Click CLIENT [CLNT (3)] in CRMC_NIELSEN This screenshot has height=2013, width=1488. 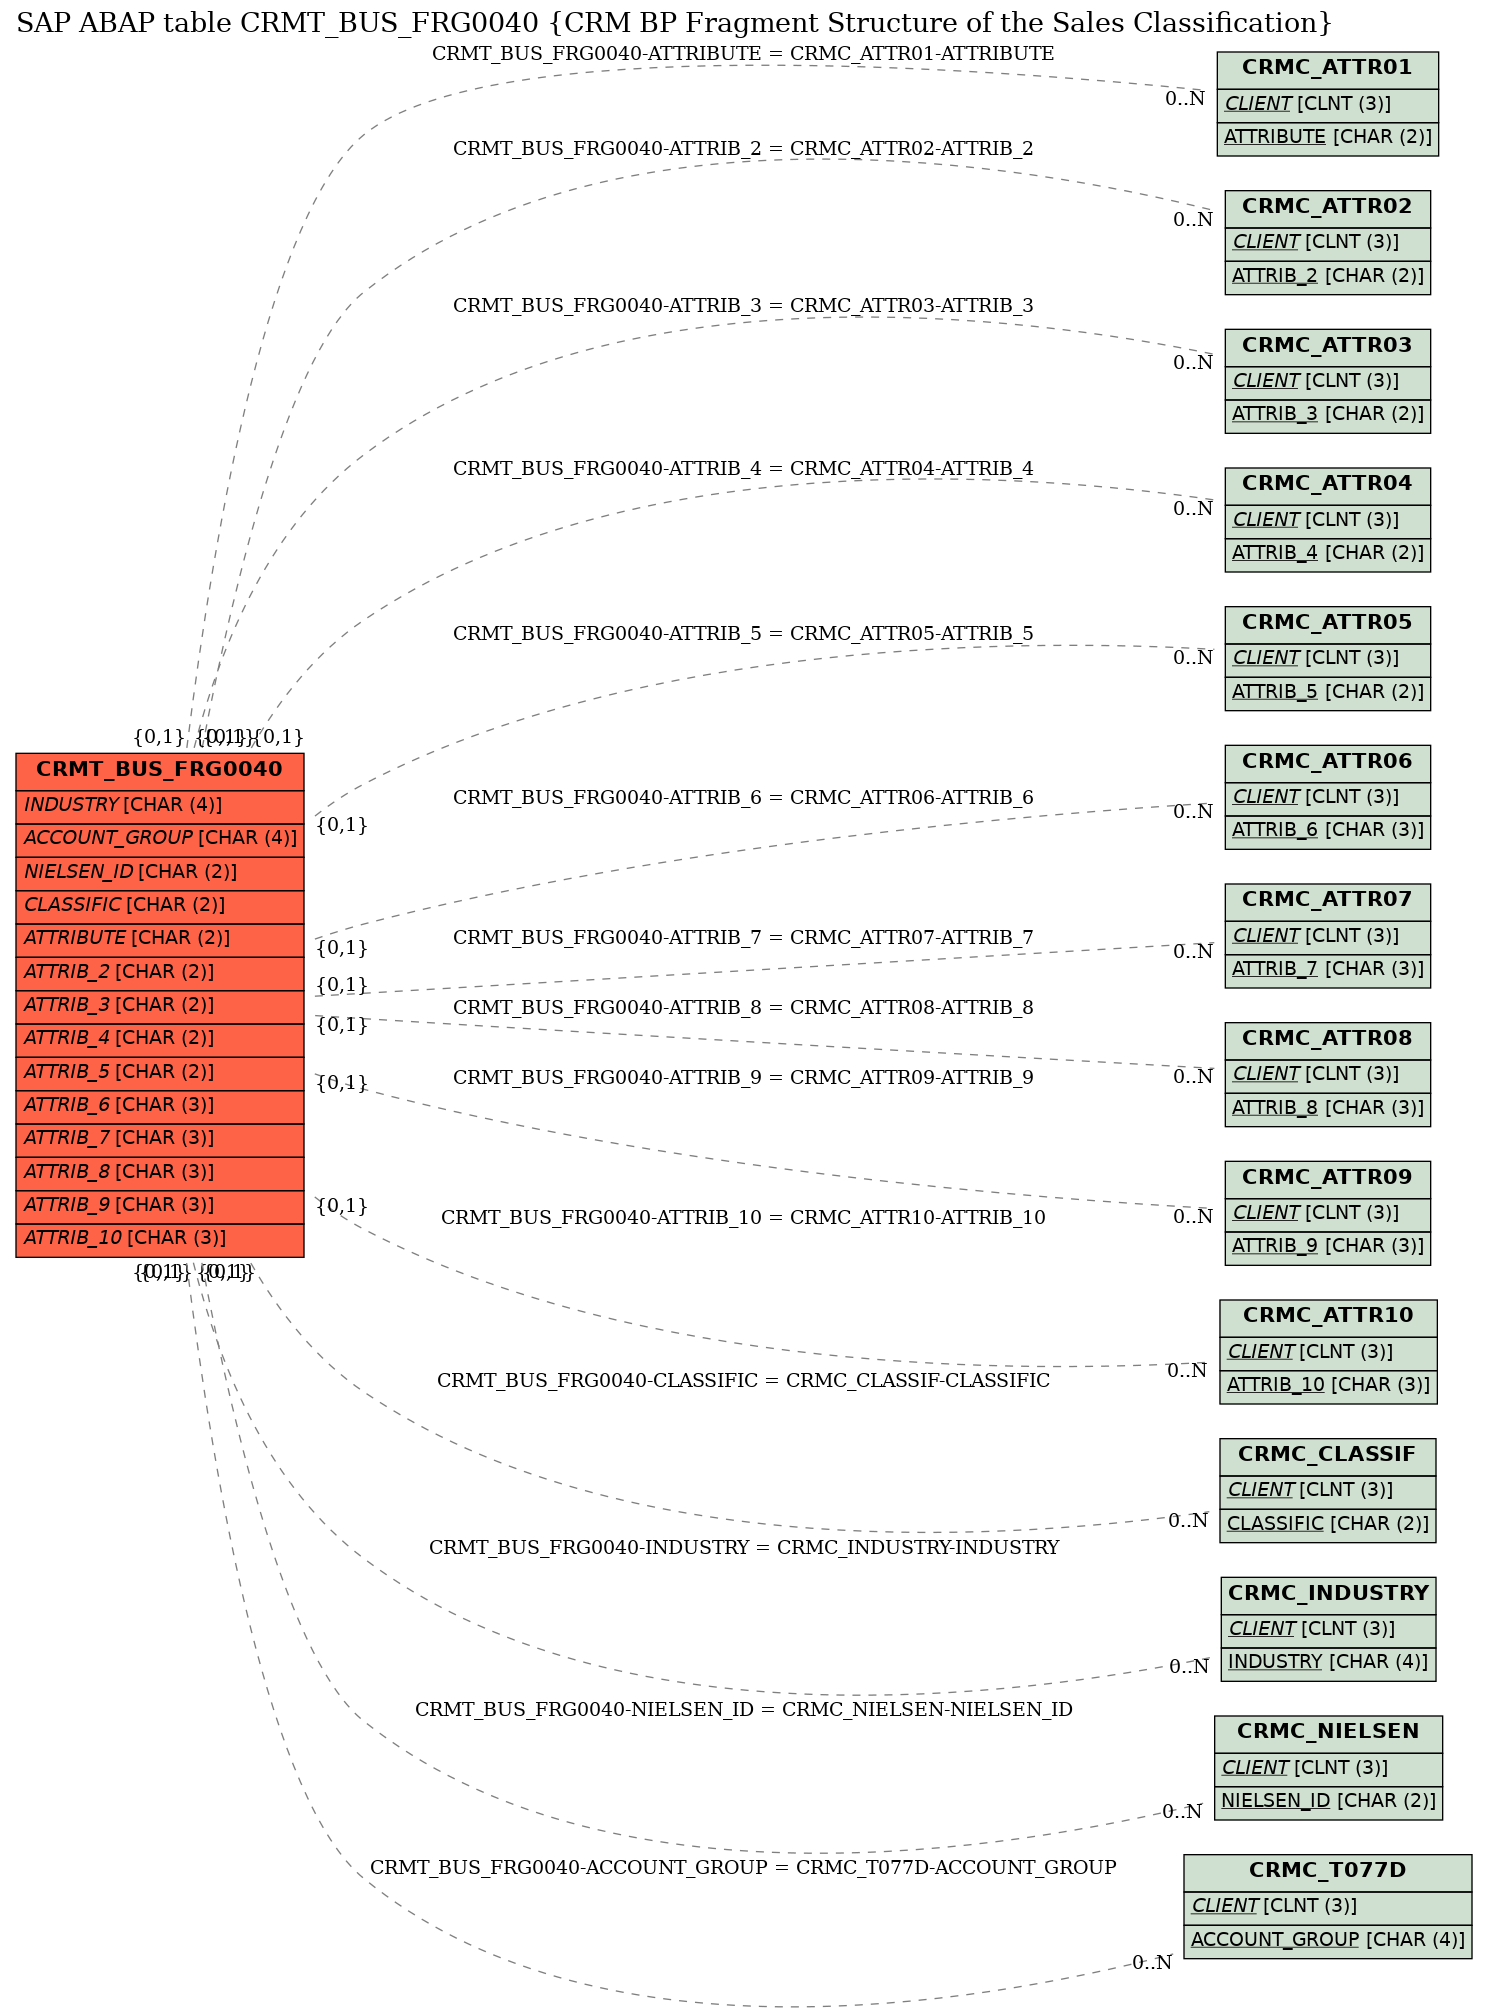pos(1328,1769)
